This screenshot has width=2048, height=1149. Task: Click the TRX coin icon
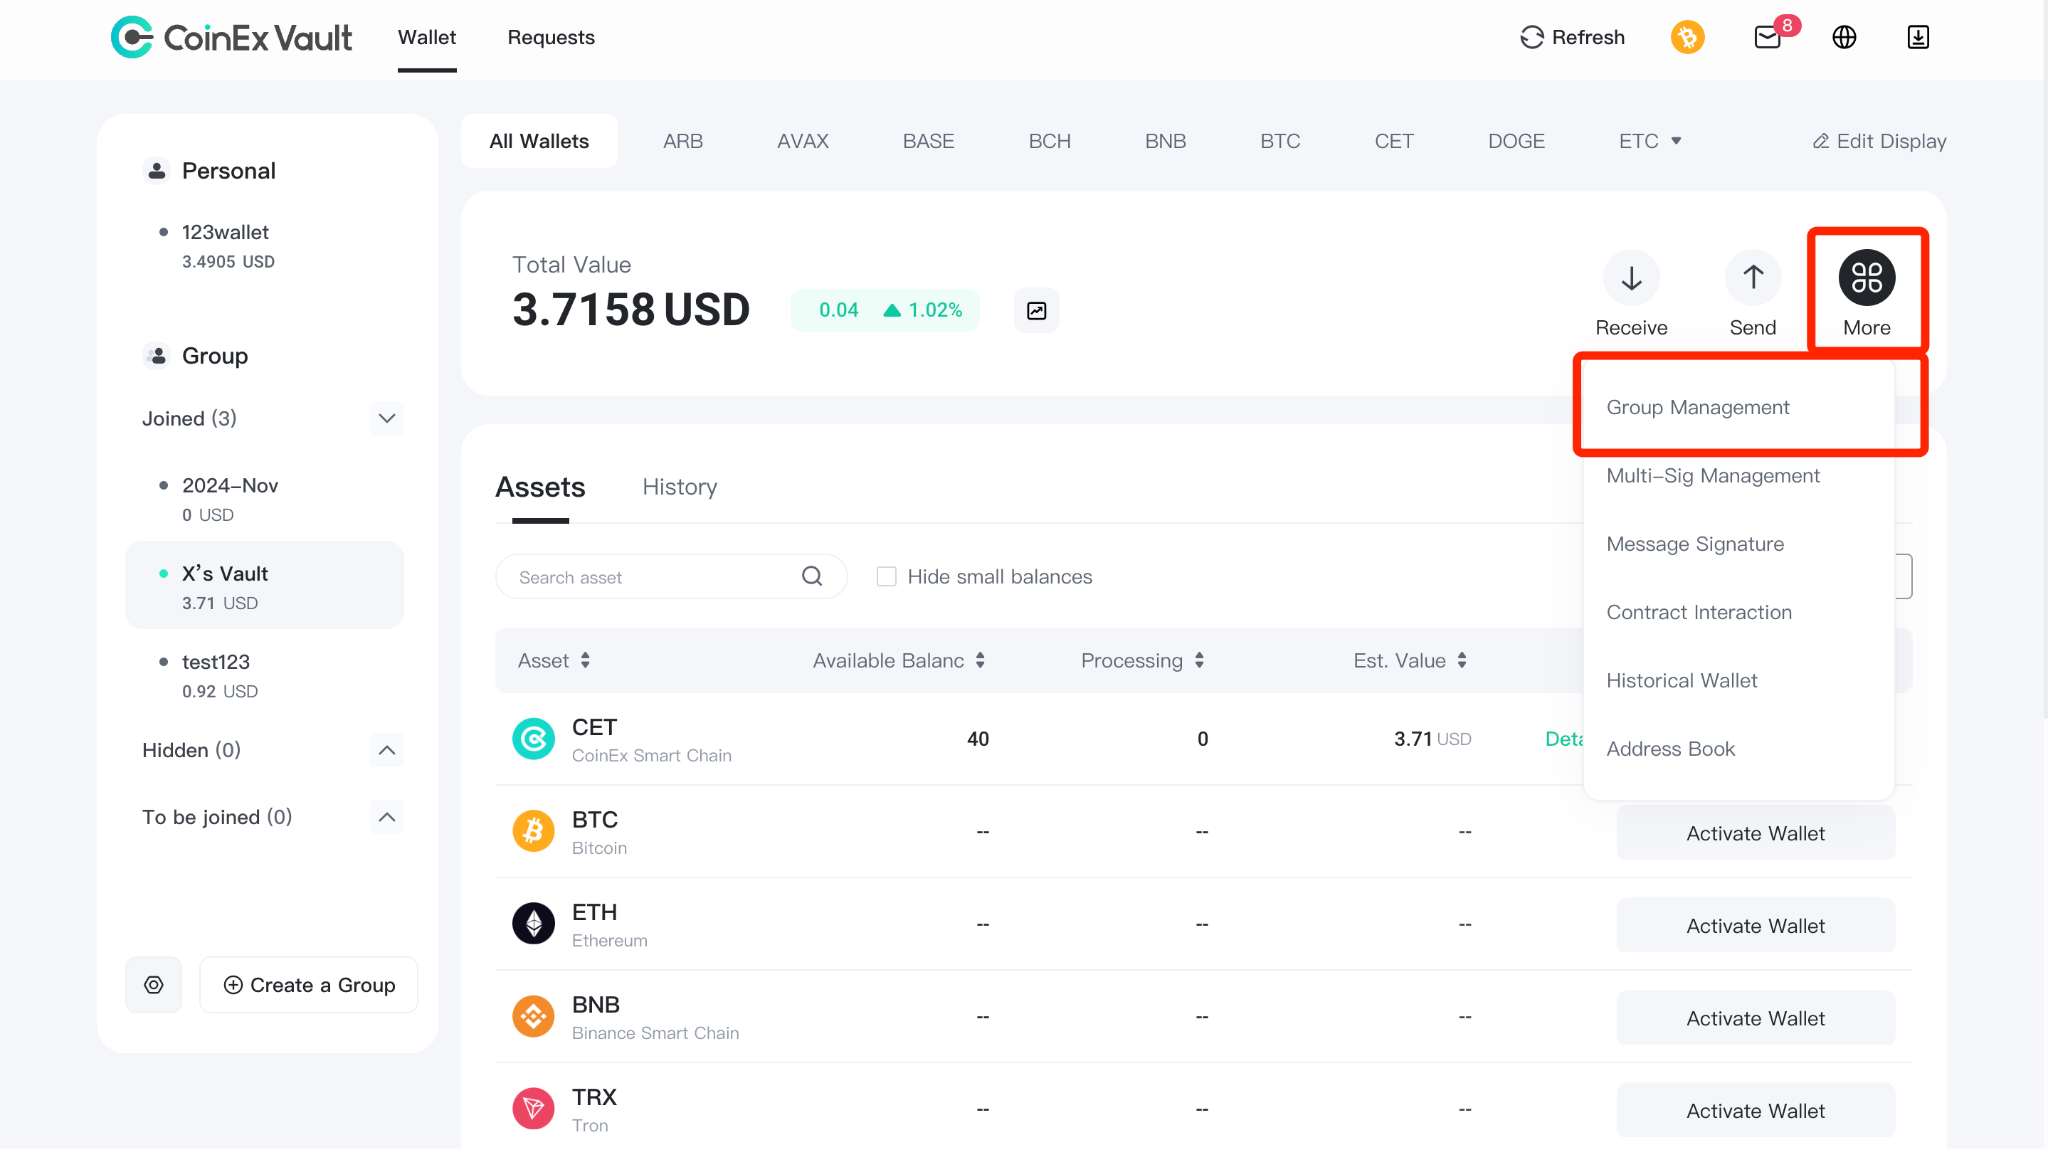point(533,1108)
